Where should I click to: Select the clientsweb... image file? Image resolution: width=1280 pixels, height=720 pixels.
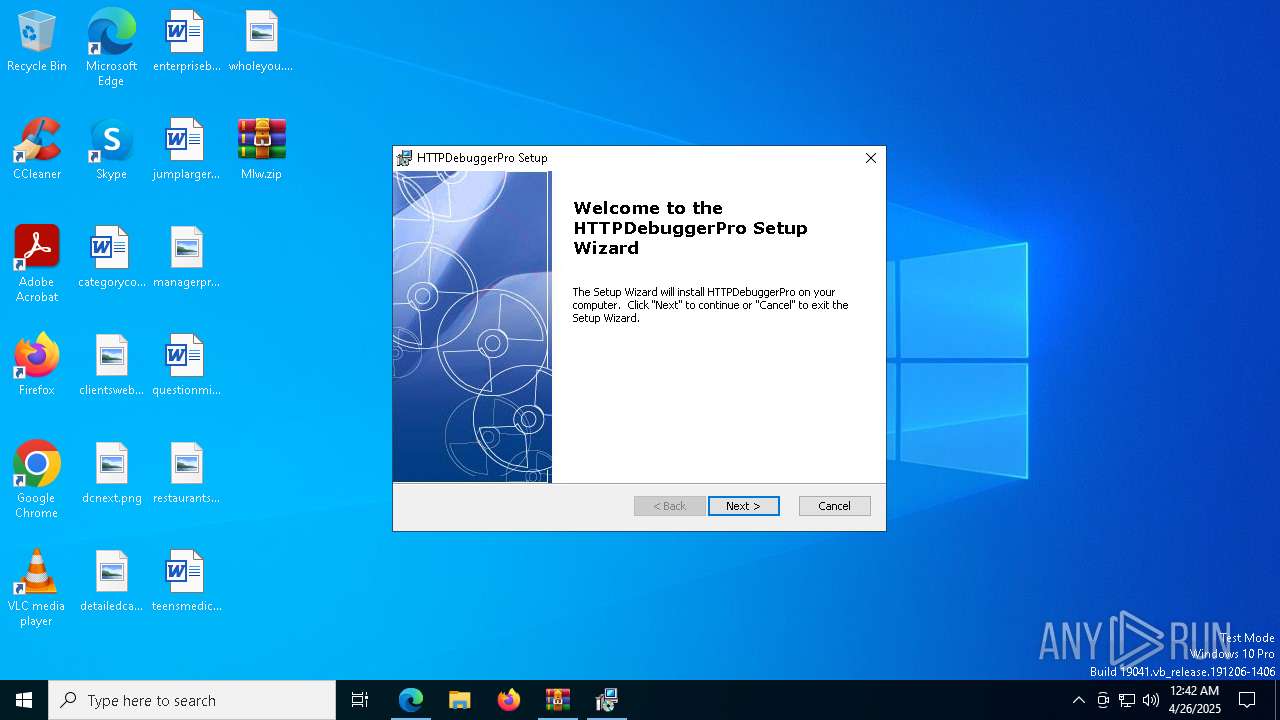111,366
